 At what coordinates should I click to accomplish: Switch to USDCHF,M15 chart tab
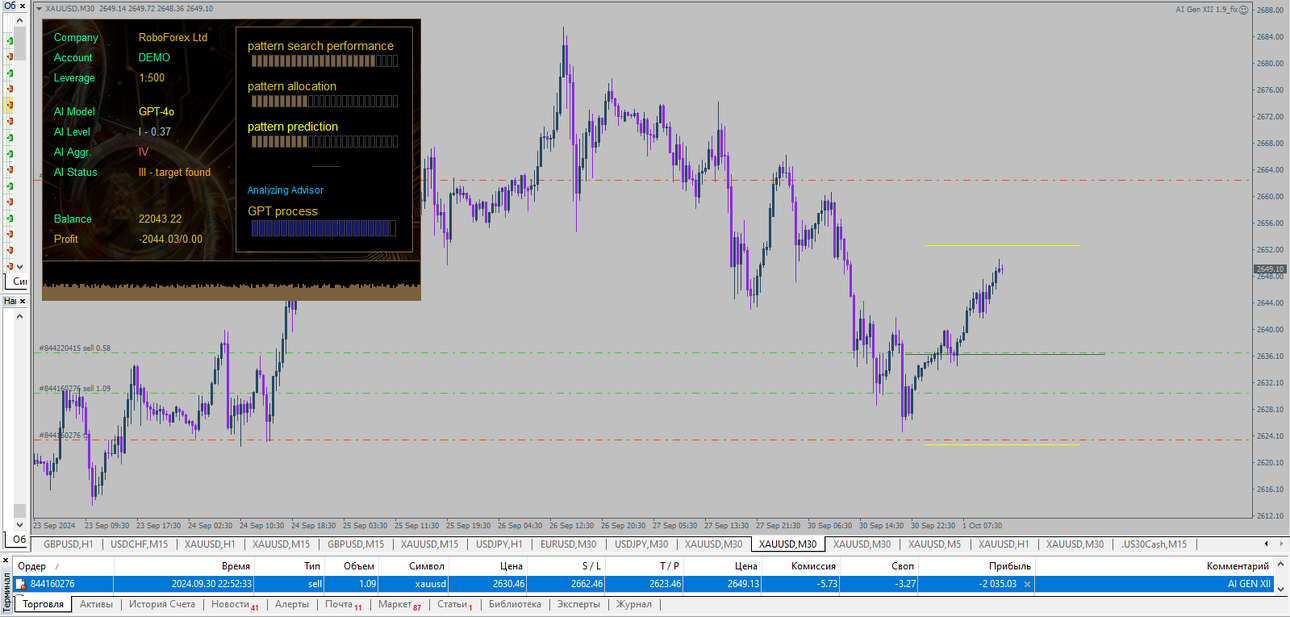[139, 544]
